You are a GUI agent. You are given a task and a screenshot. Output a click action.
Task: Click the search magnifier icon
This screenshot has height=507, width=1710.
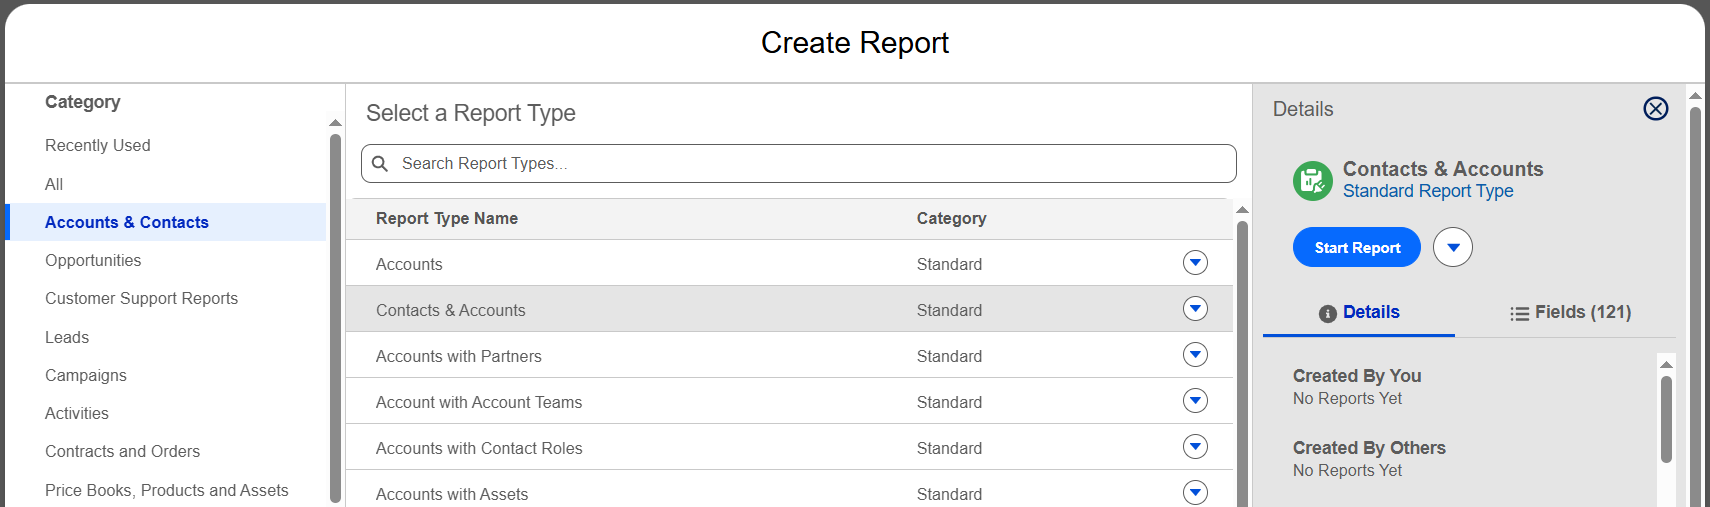(x=380, y=163)
